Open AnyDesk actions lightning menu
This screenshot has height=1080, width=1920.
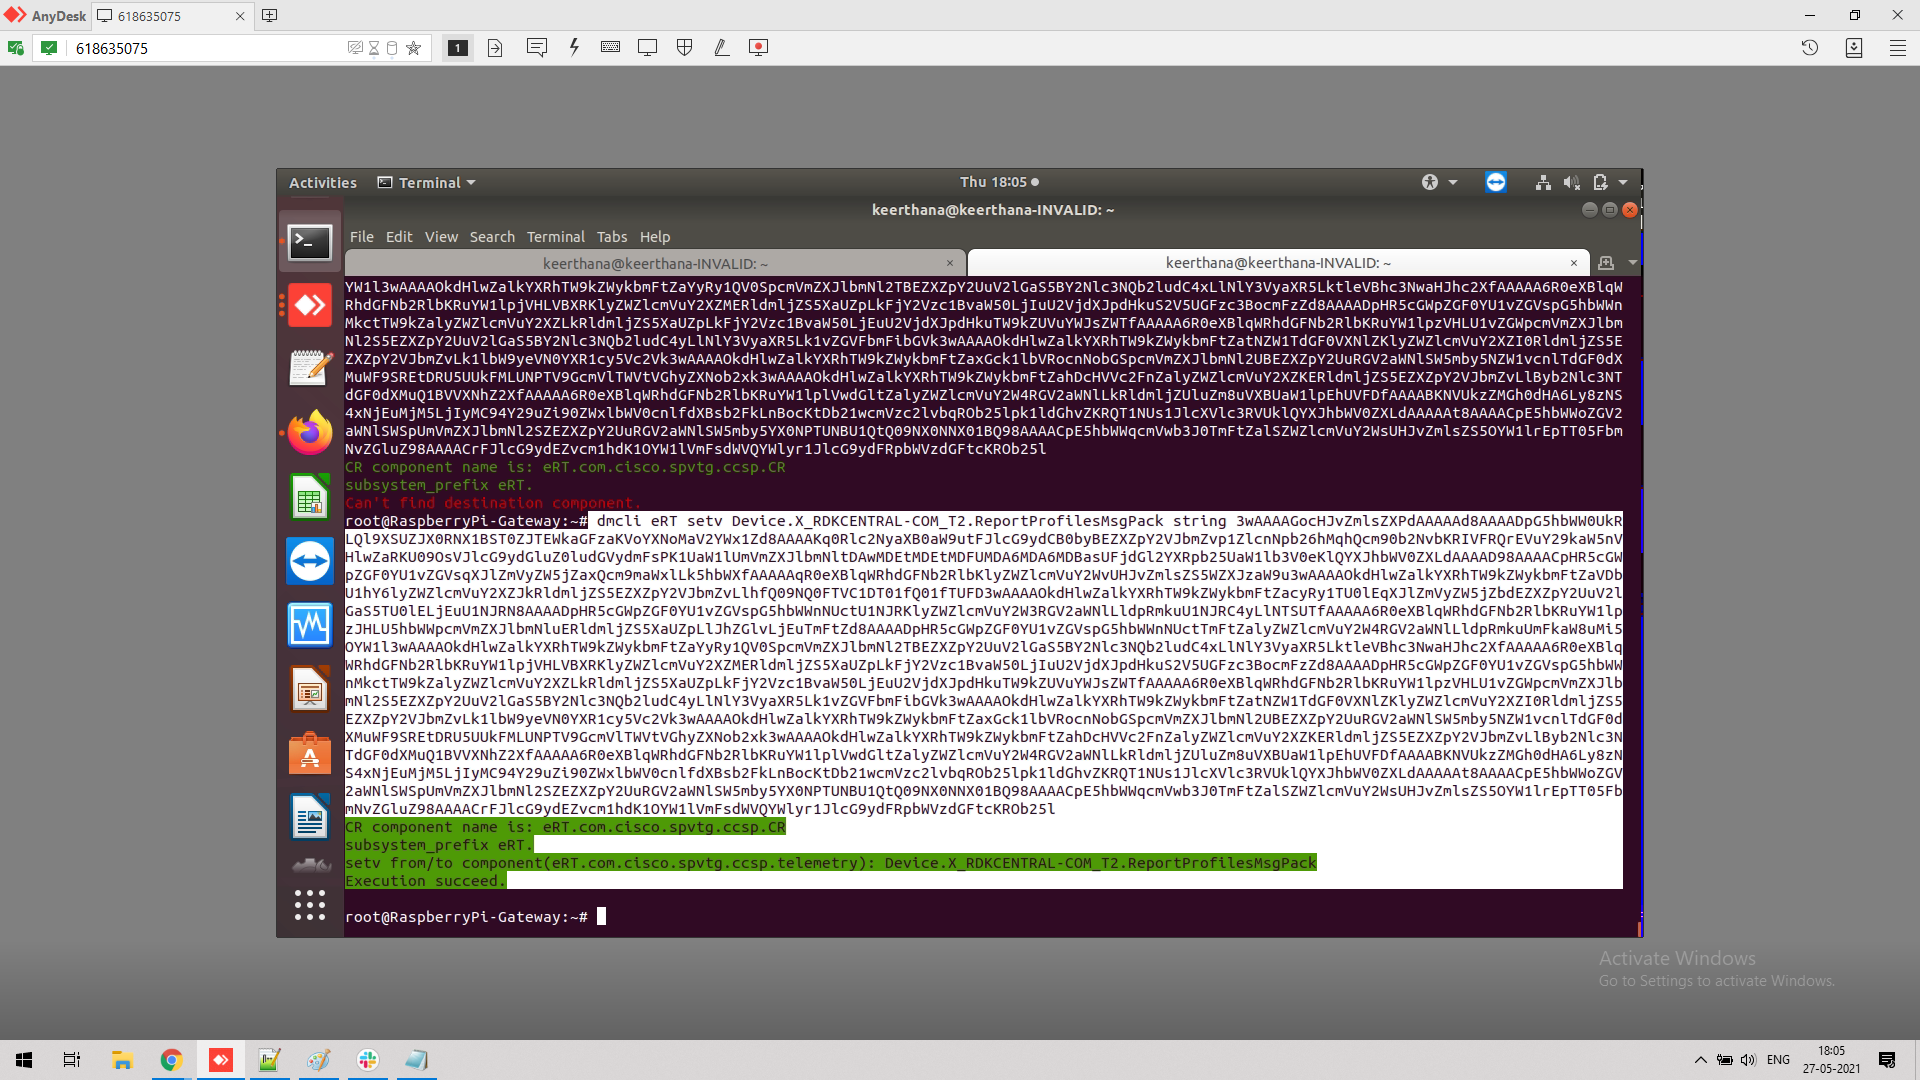coord(574,48)
